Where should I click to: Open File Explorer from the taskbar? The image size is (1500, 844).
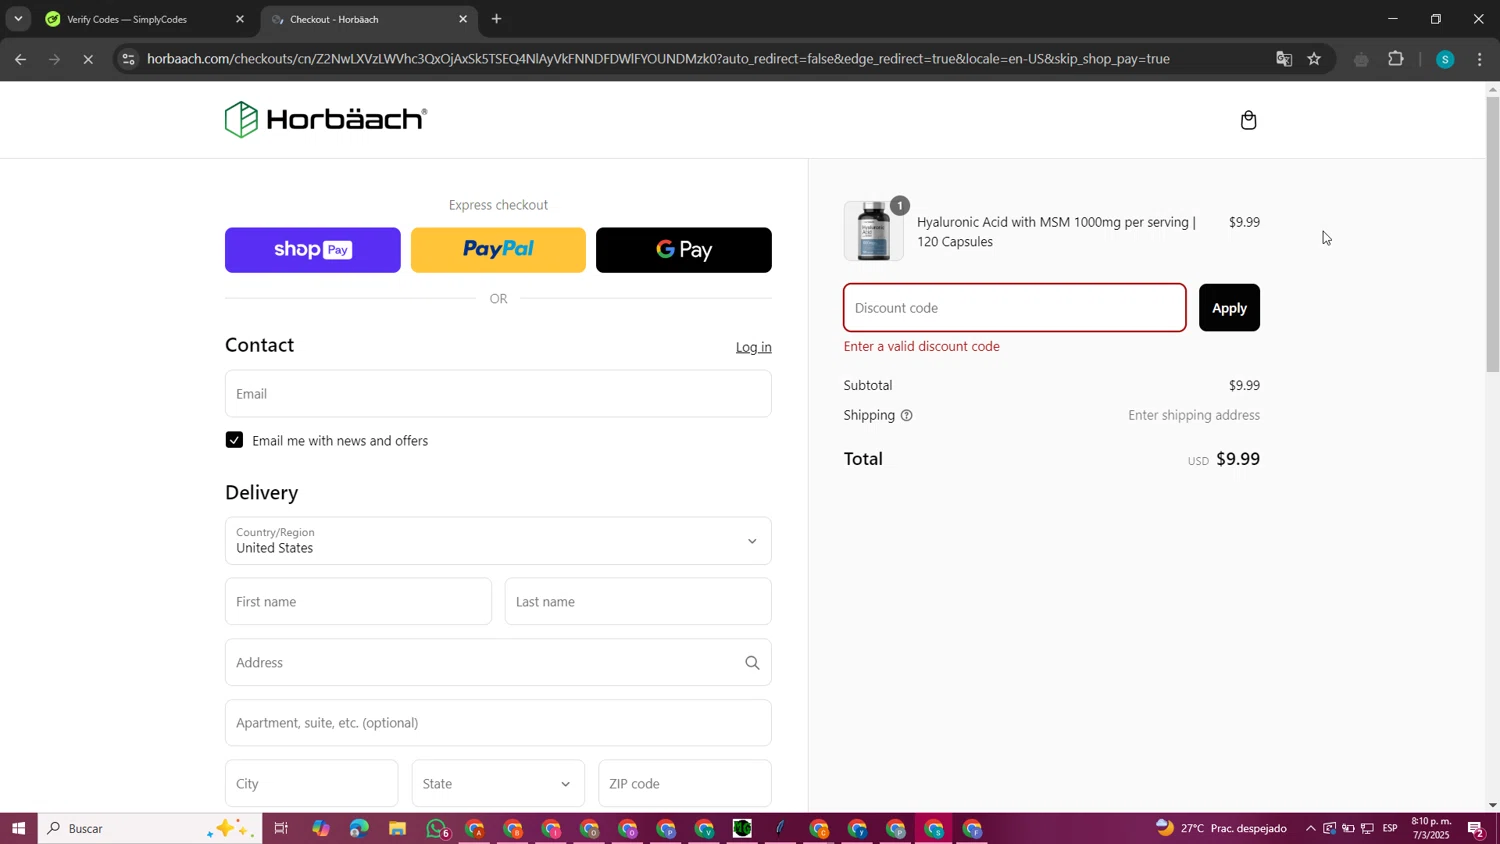click(x=397, y=828)
